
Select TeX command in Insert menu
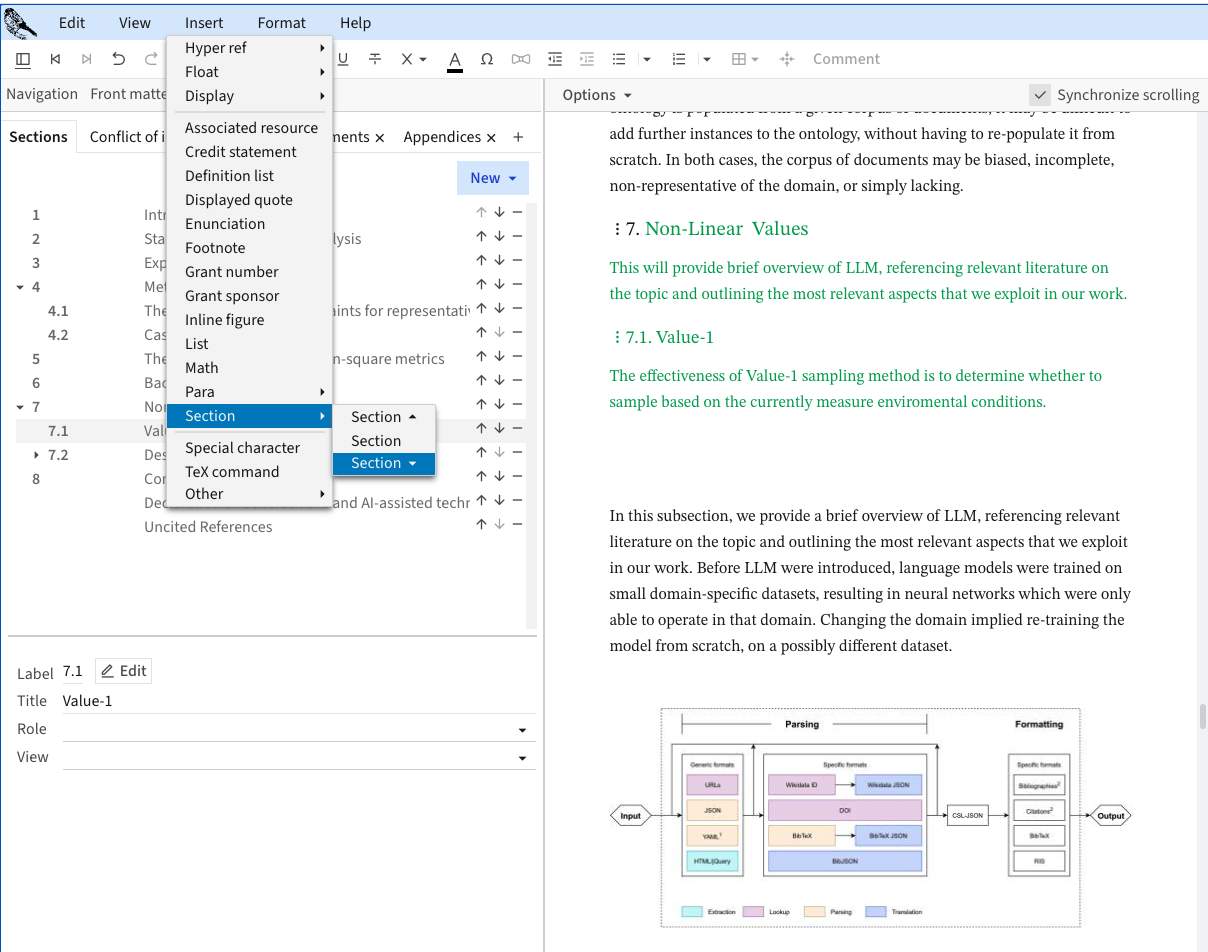click(x=232, y=472)
